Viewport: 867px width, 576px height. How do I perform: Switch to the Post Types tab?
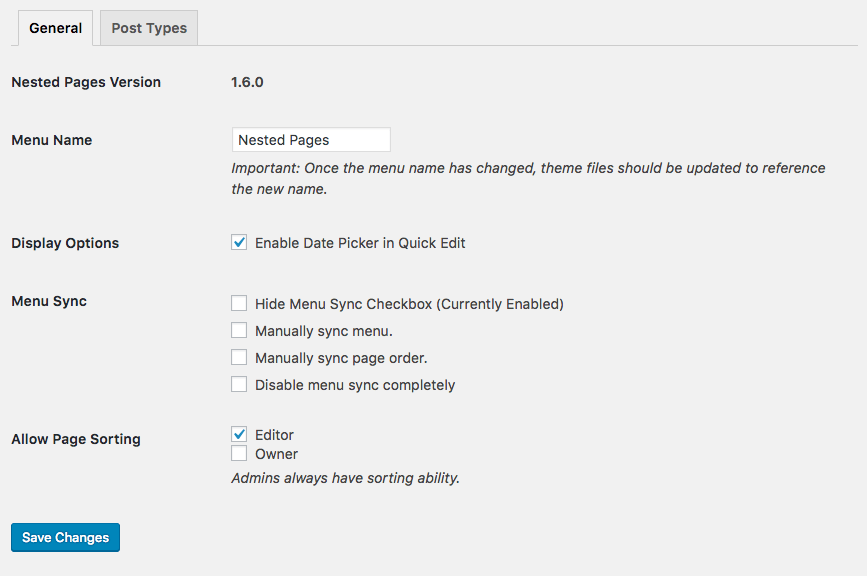click(x=149, y=28)
